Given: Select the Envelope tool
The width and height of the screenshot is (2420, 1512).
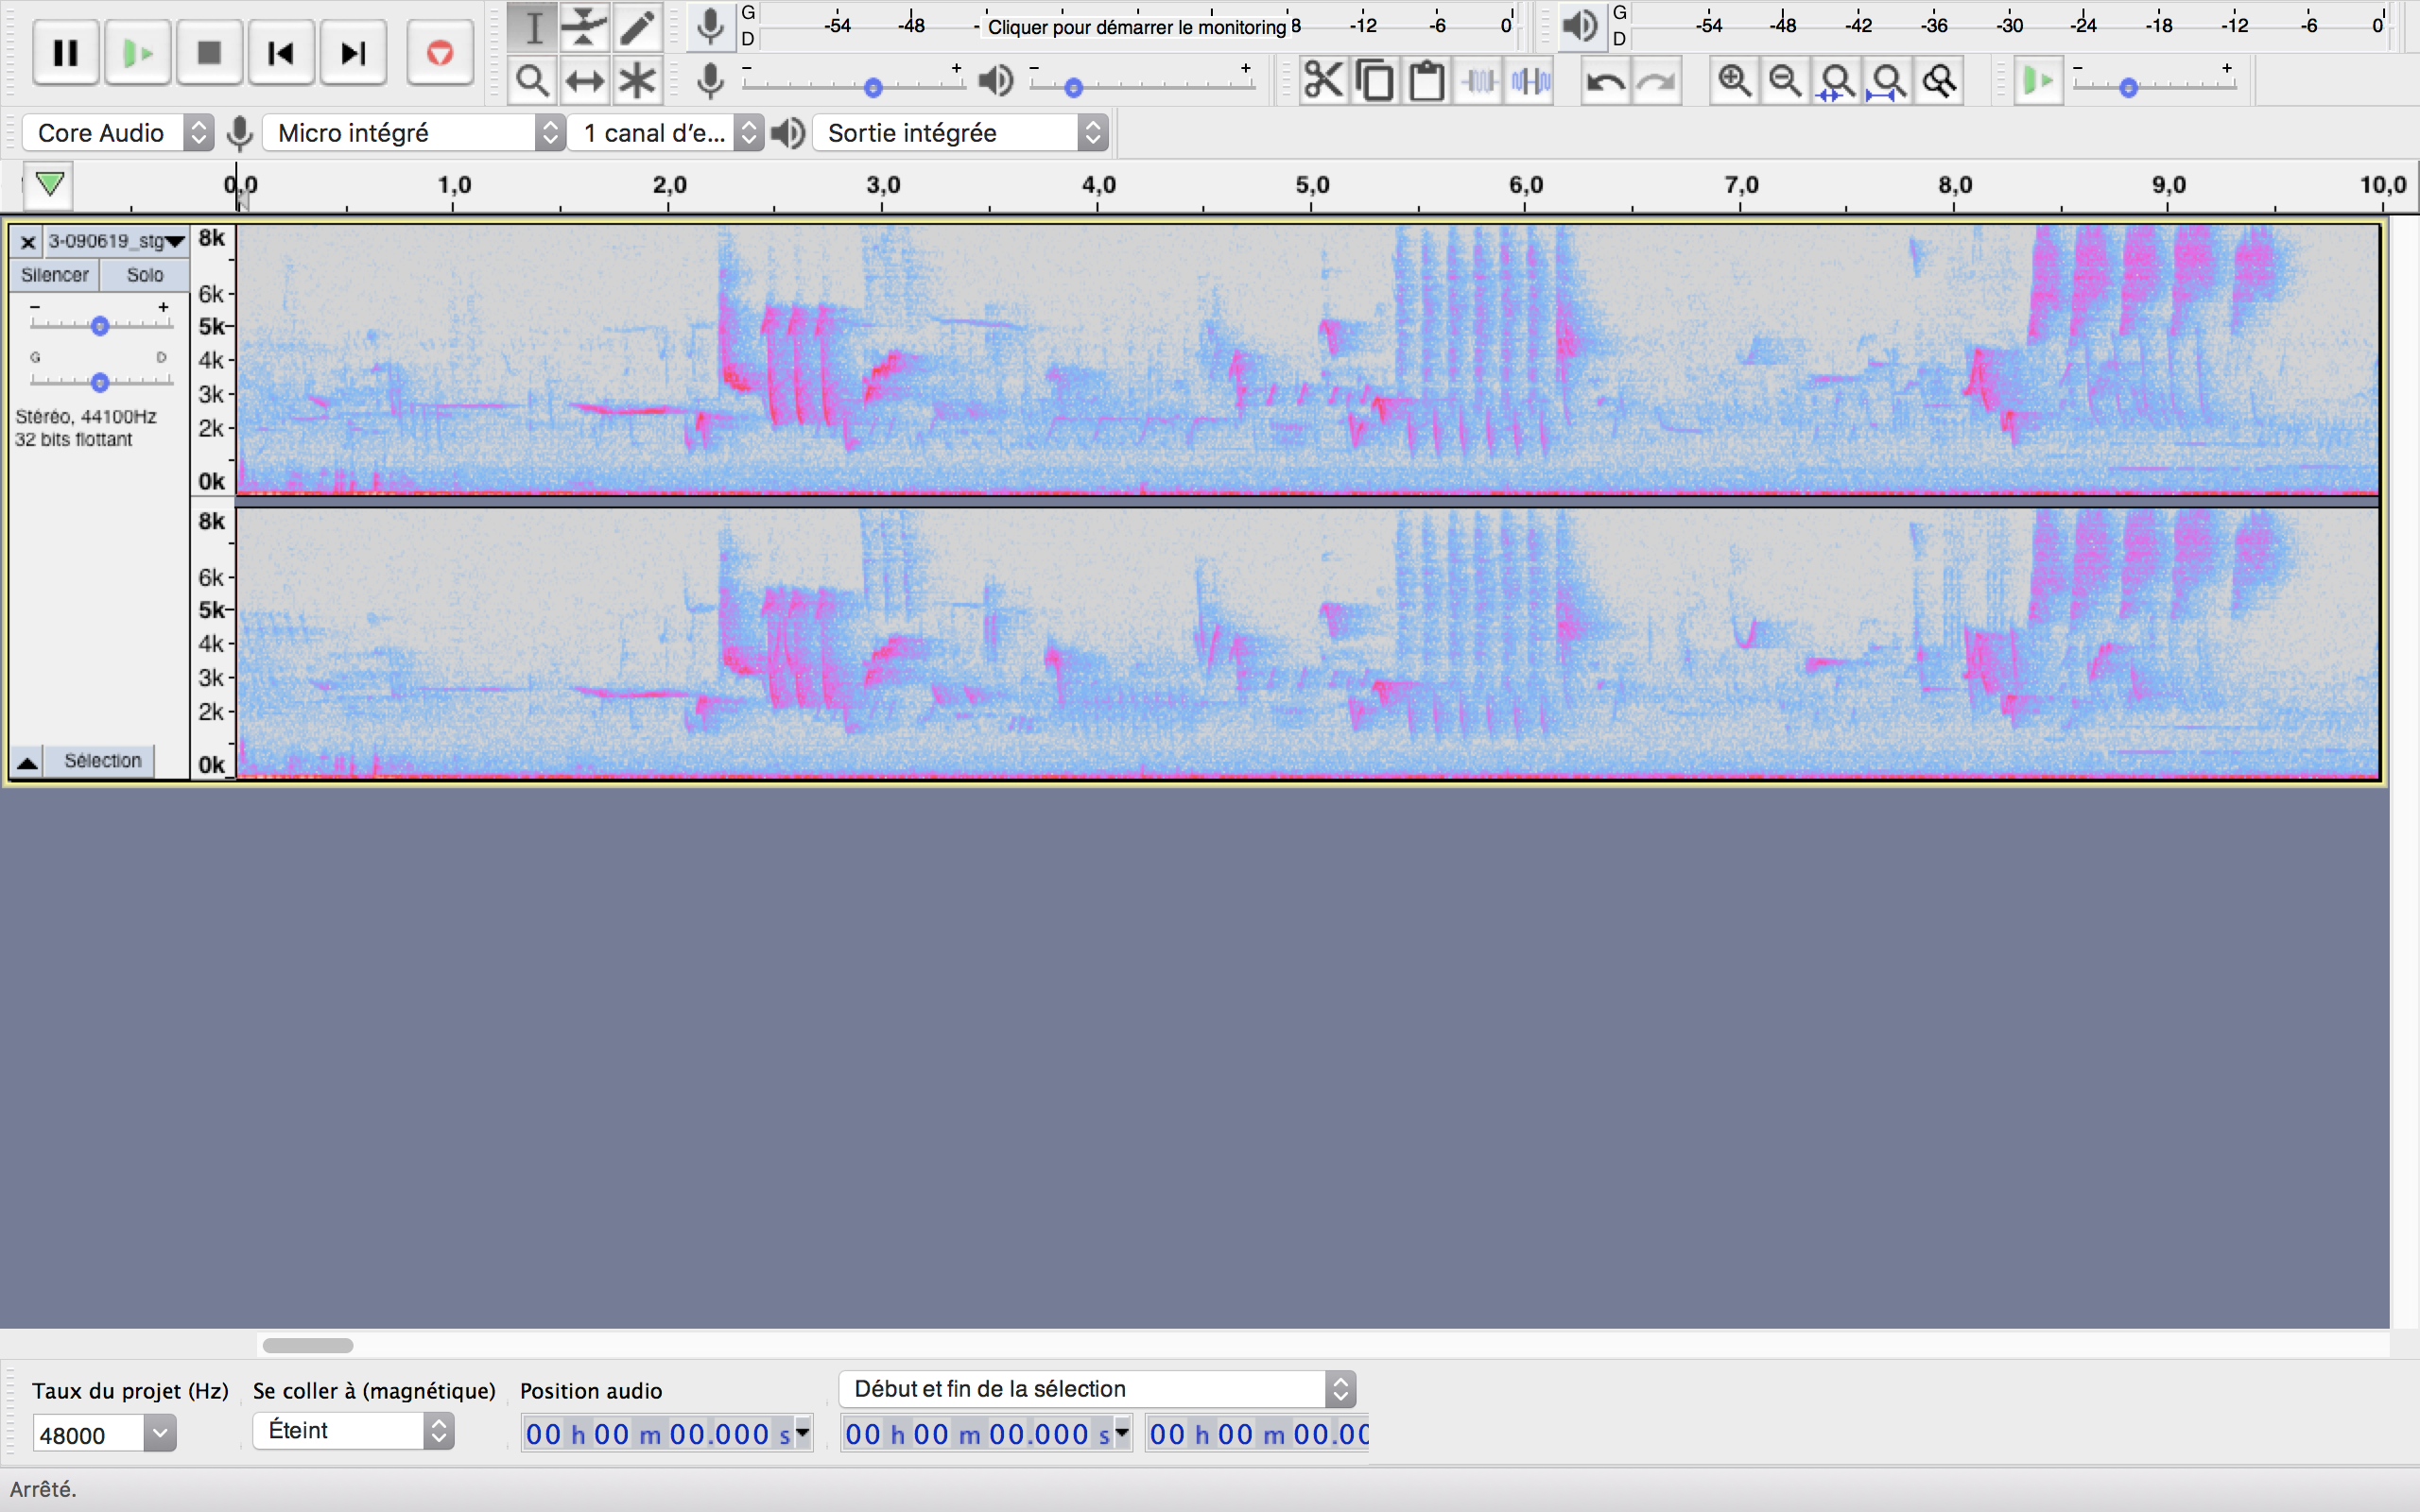Looking at the screenshot, I should click(x=584, y=27).
